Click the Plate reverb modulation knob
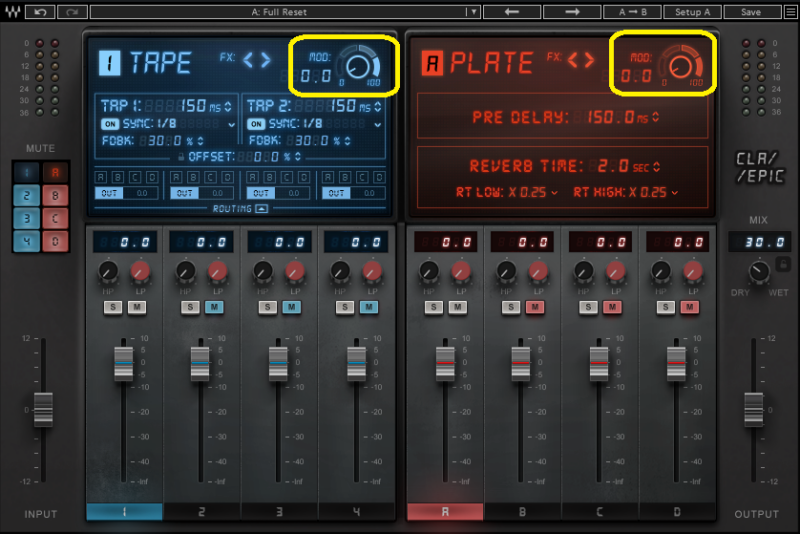The image size is (800, 534). click(681, 65)
